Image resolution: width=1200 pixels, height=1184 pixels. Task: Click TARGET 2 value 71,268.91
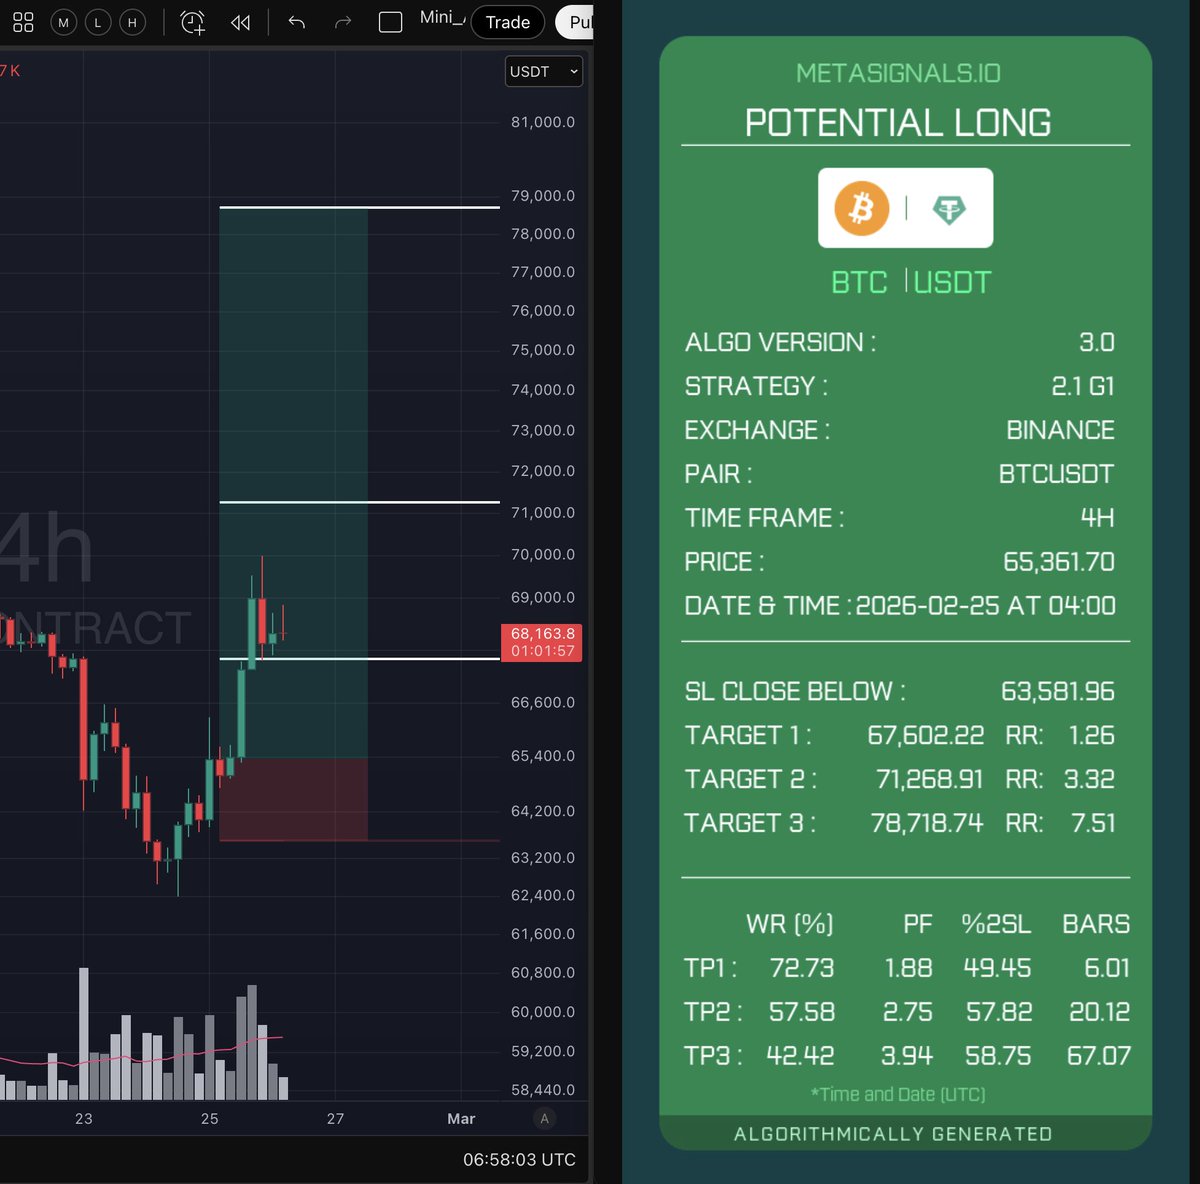coord(930,779)
